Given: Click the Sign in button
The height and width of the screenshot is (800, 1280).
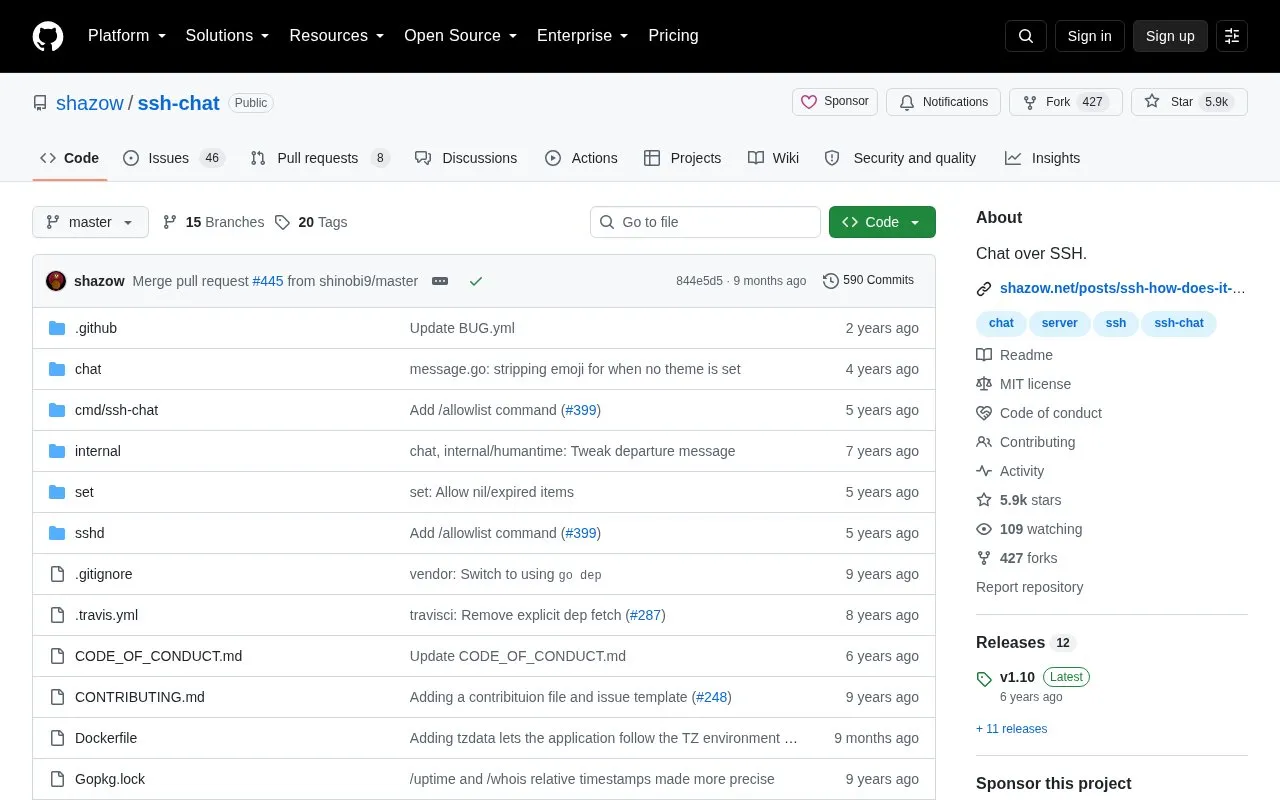Looking at the screenshot, I should pos(1089,36).
